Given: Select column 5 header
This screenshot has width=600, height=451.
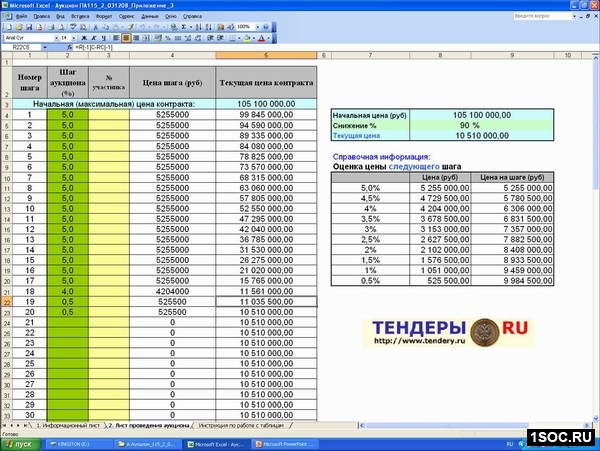Looking at the screenshot, I should pyautogui.click(x=266, y=55).
